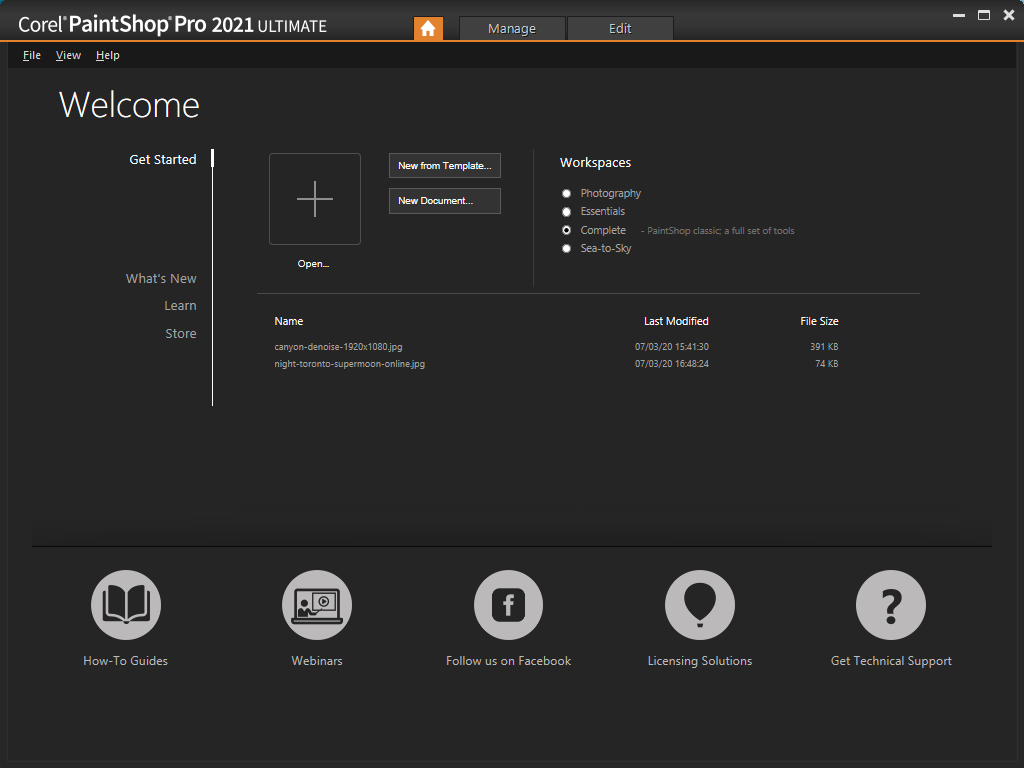Open the What's New section
Screen dimensions: 1024x768
click(161, 279)
